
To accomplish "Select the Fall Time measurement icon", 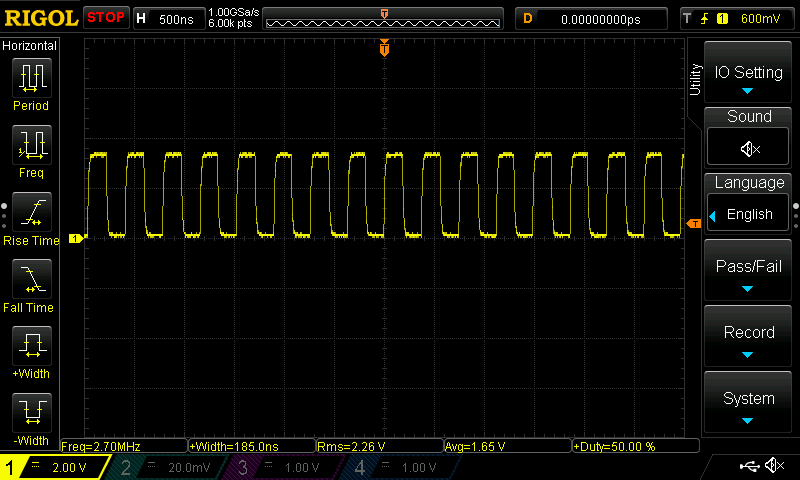I will [x=32, y=279].
